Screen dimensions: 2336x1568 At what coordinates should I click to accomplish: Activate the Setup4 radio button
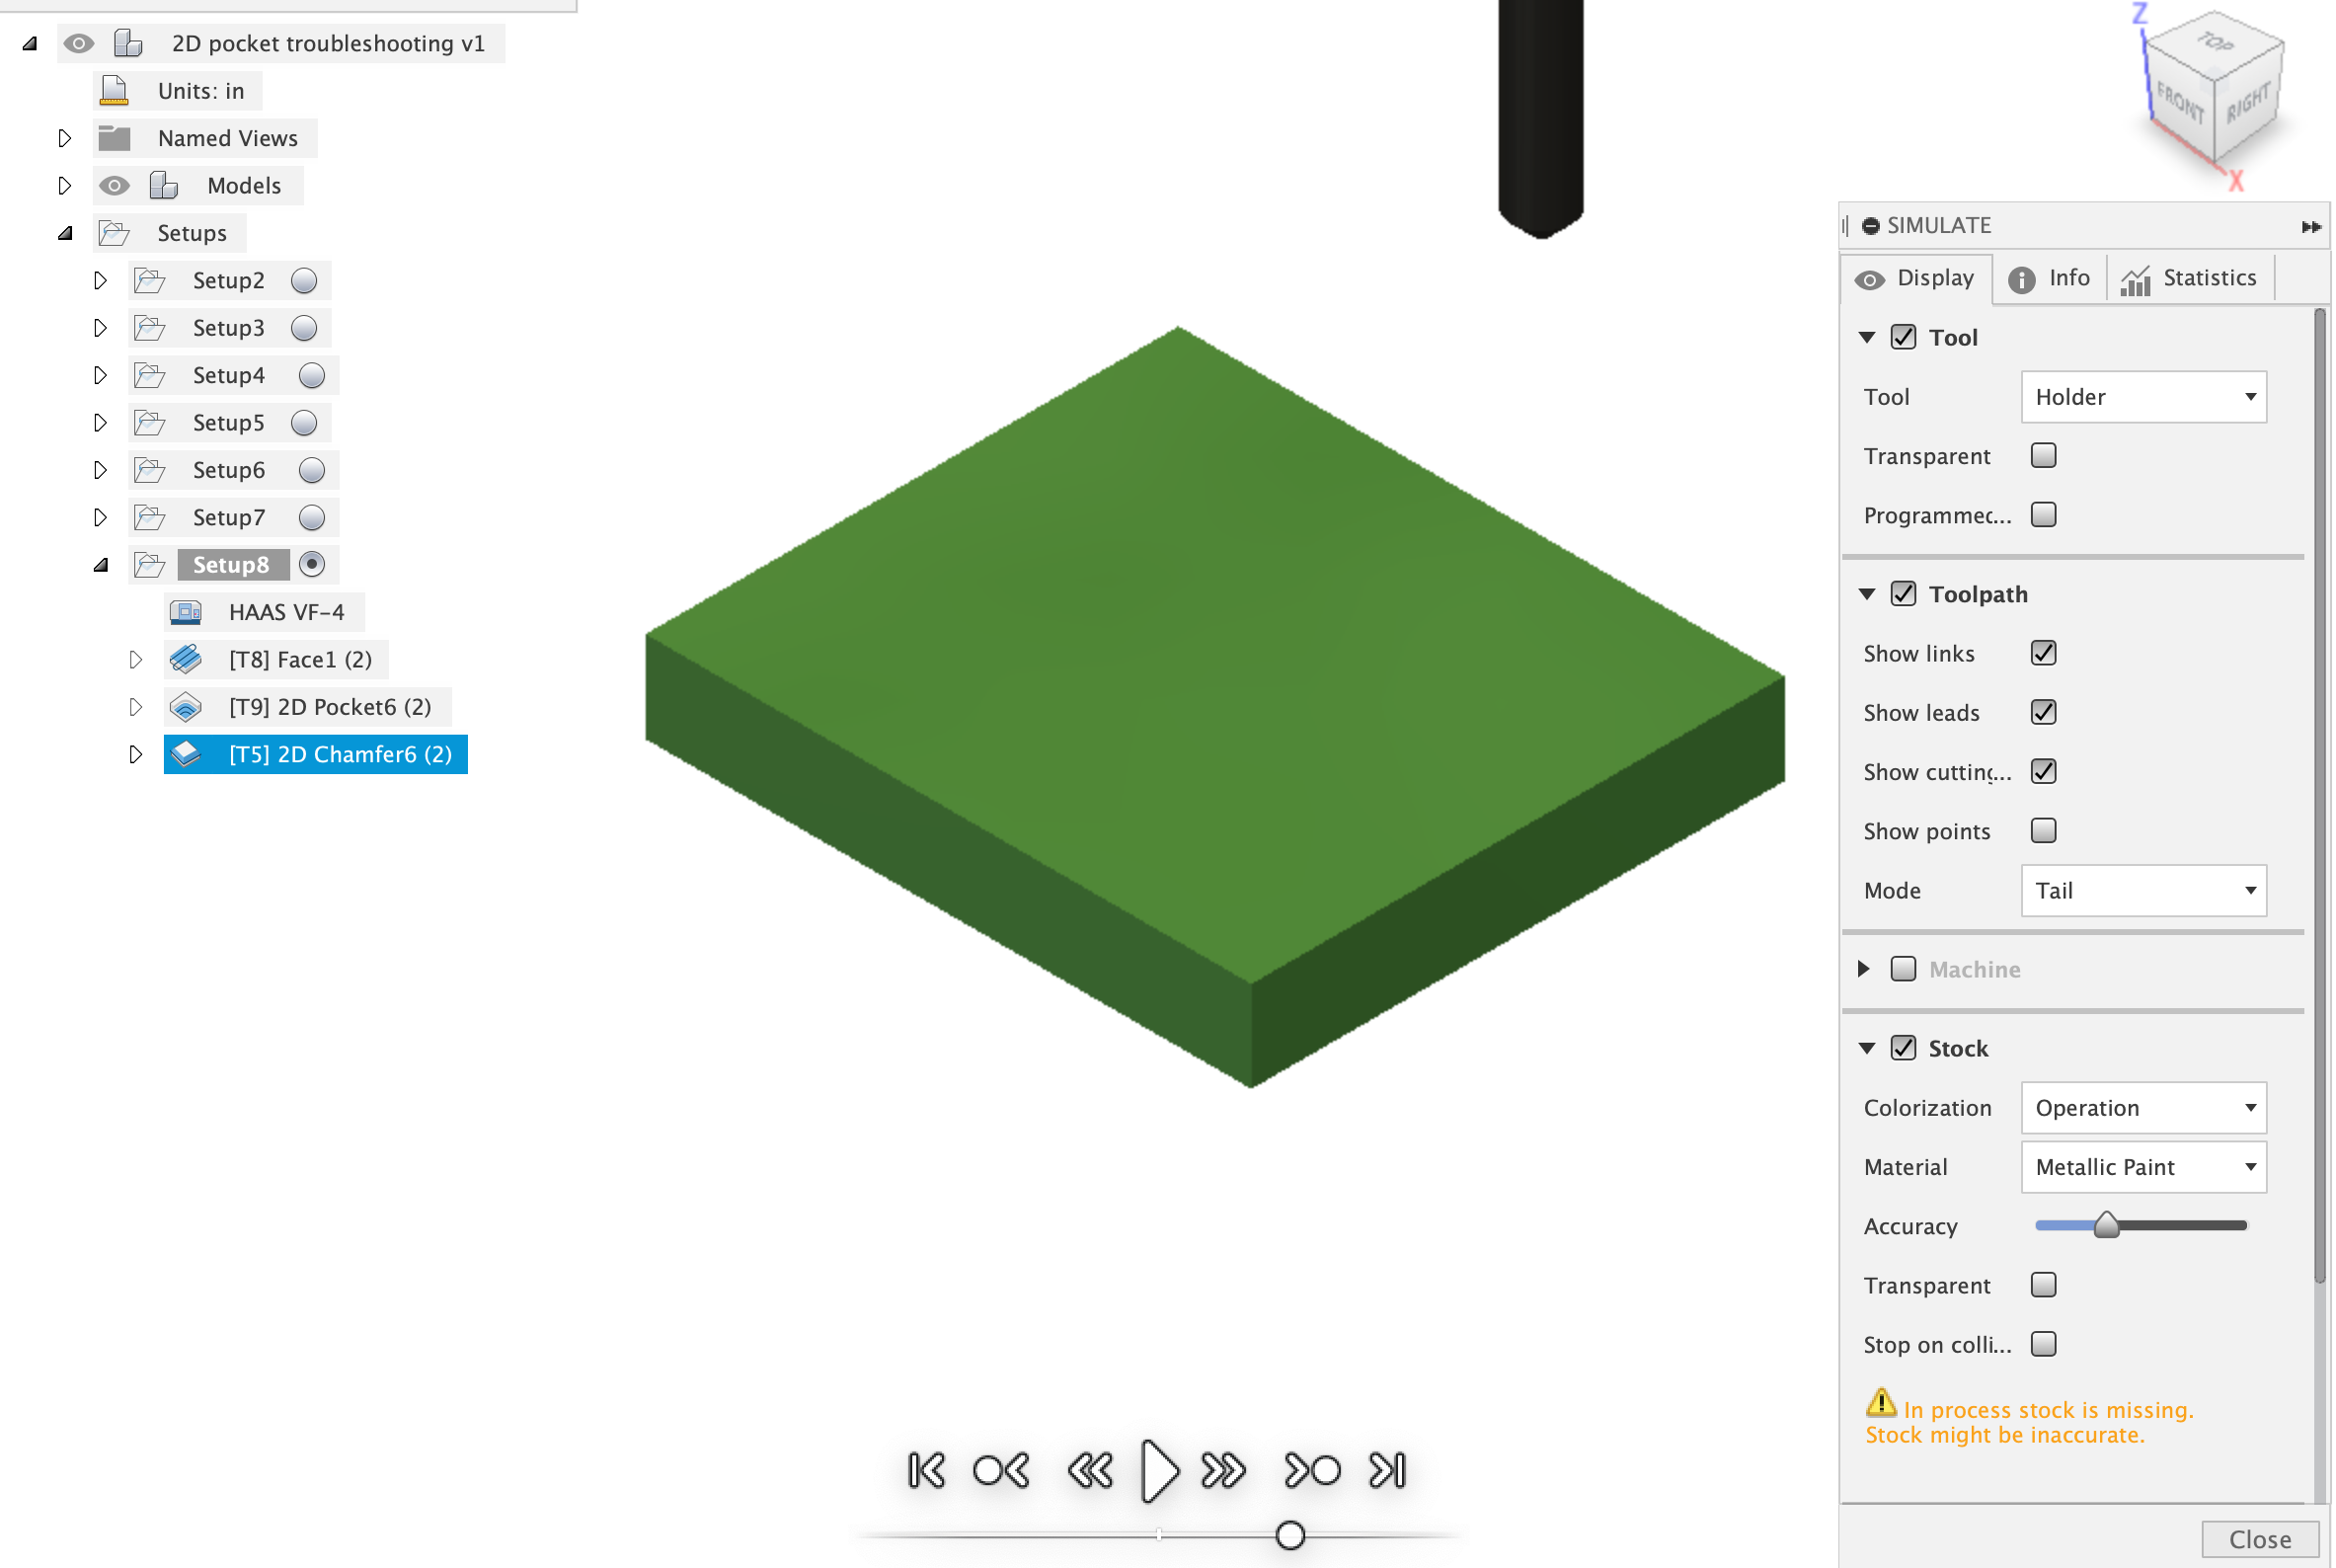click(x=312, y=375)
